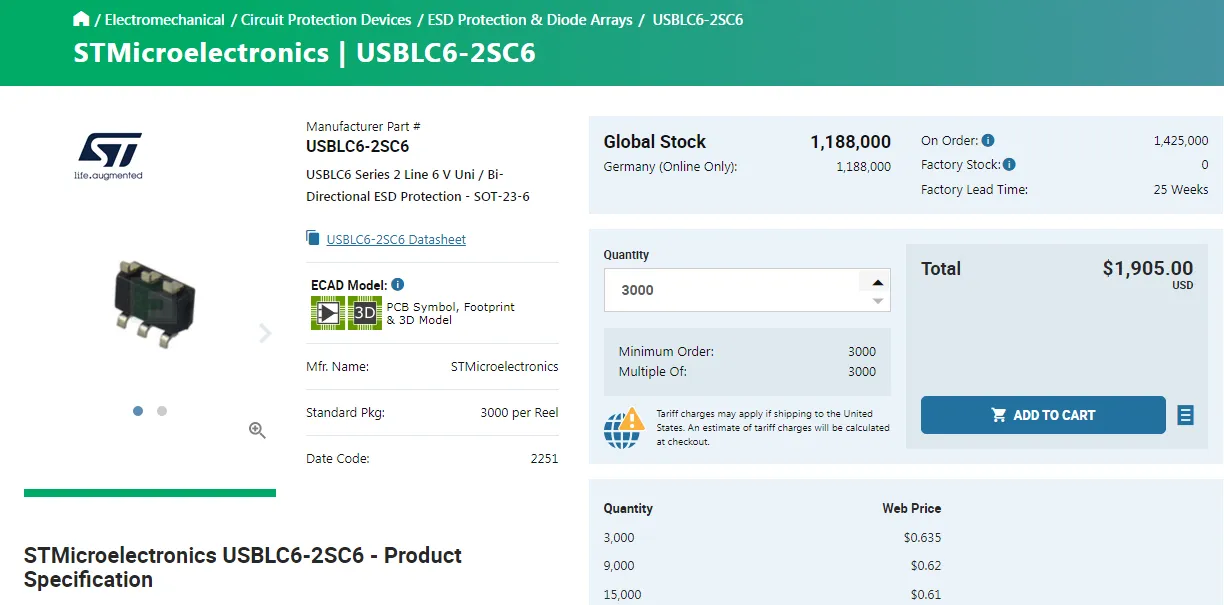This screenshot has width=1224, height=605.
Task: Open the 3D model ECAD icon
Action: click(365, 313)
